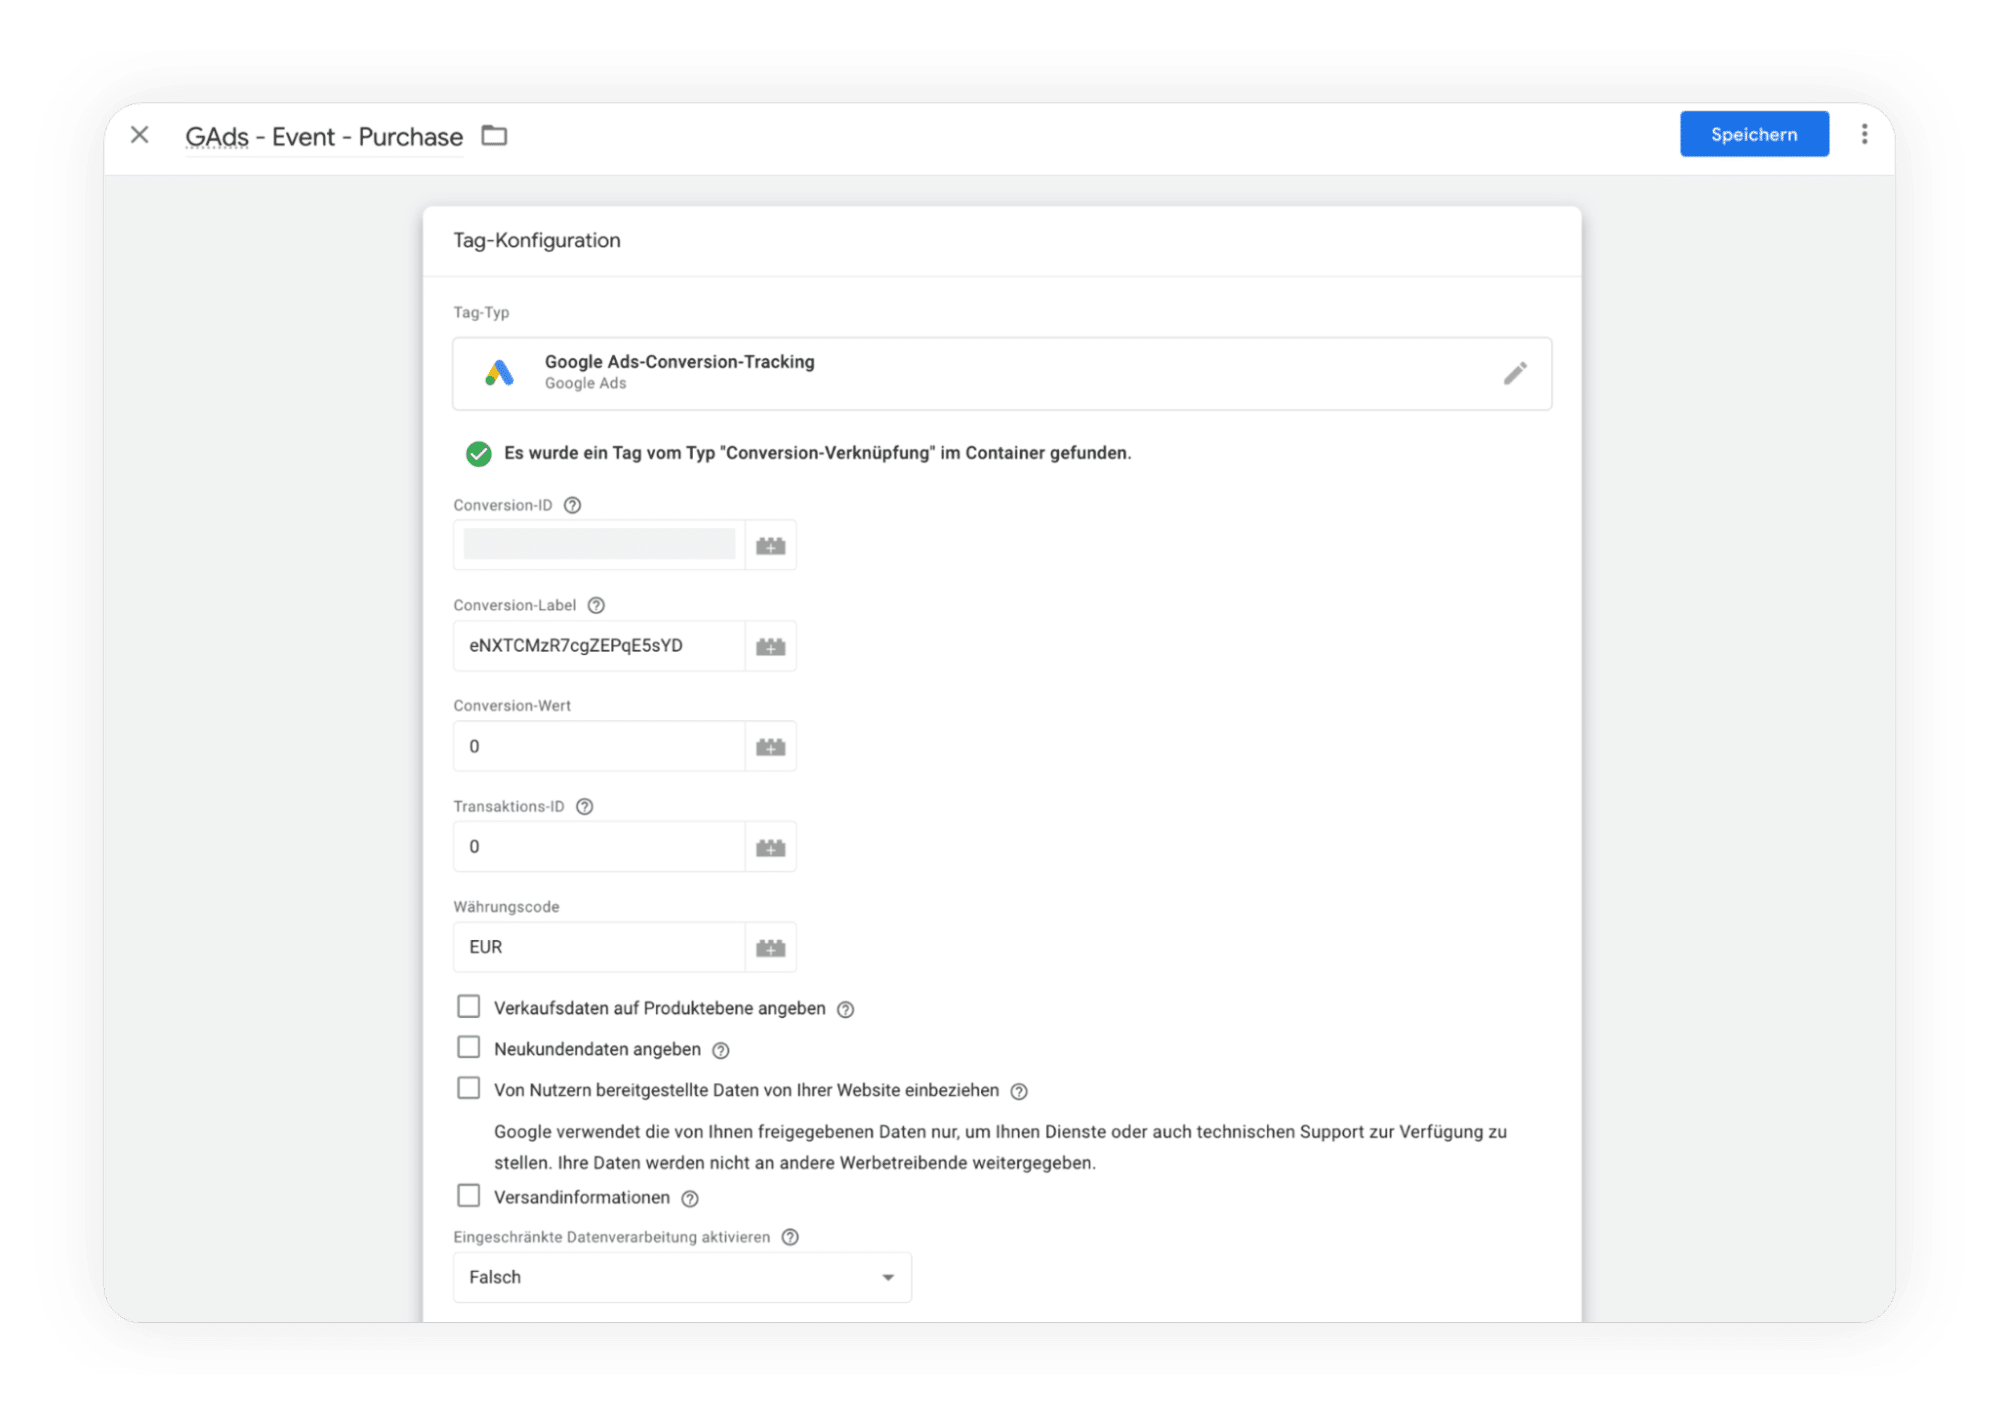The height and width of the screenshot is (1426, 1999).
Task: Insert variable for the Conversion-Wert field
Action: tap(770, 747)
